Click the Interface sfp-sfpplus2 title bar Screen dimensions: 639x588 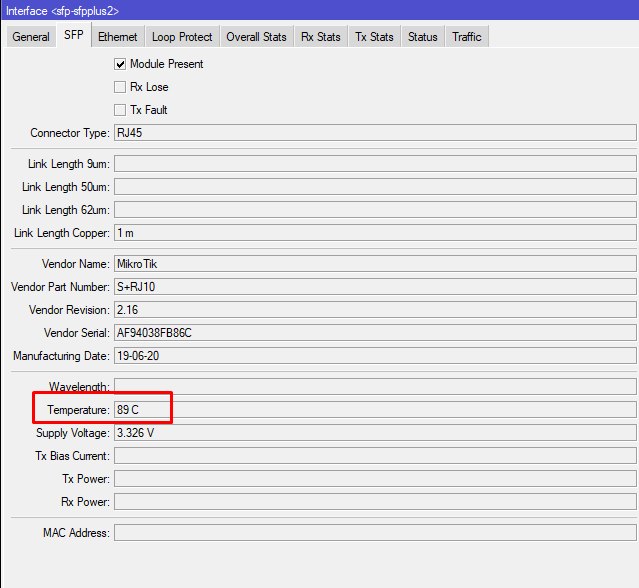click(320, 10)
